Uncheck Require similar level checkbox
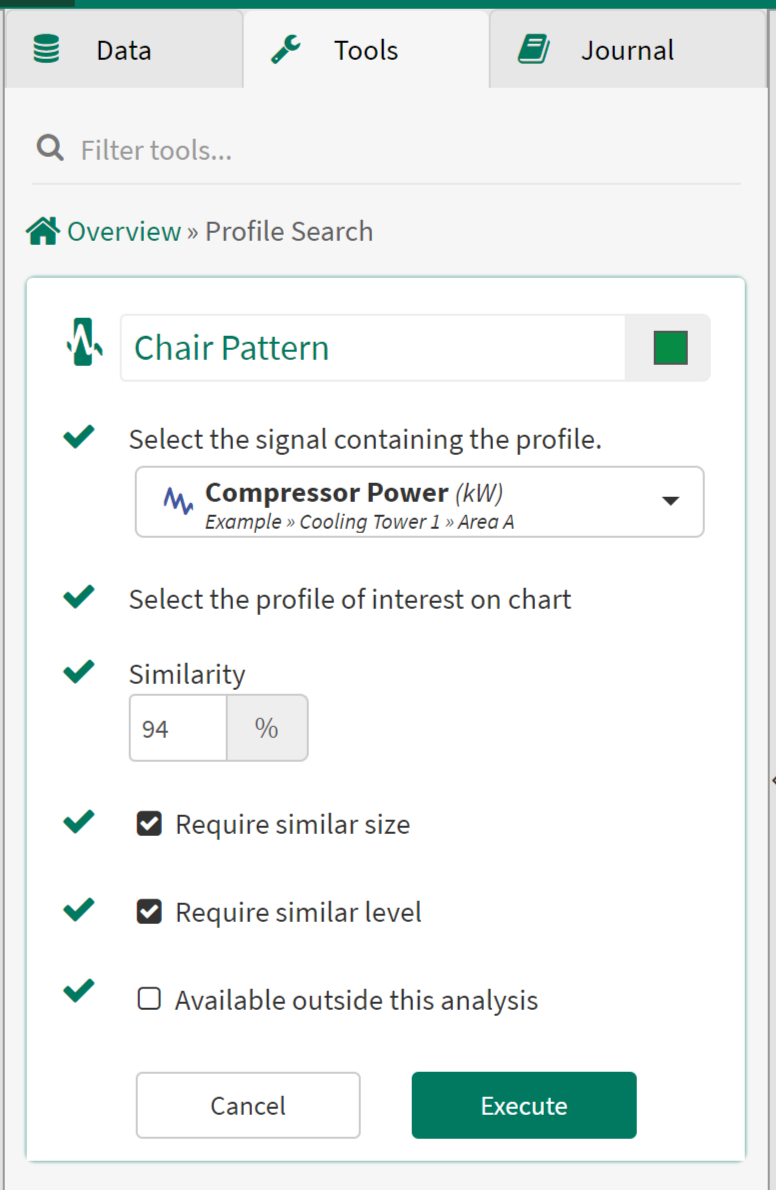776x1190 pixels. [149, 912]
